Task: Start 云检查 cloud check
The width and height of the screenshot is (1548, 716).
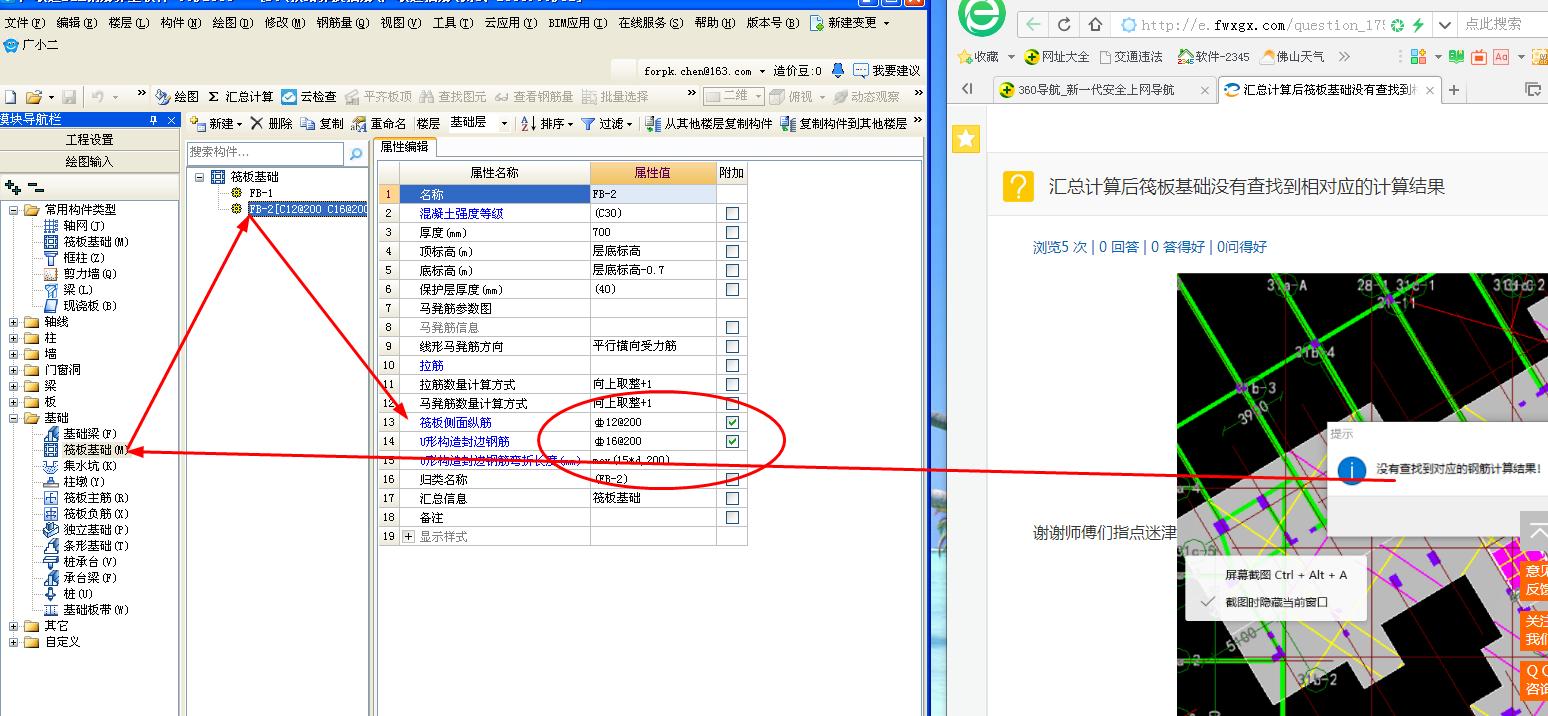Action: click(x=308, y=97)
